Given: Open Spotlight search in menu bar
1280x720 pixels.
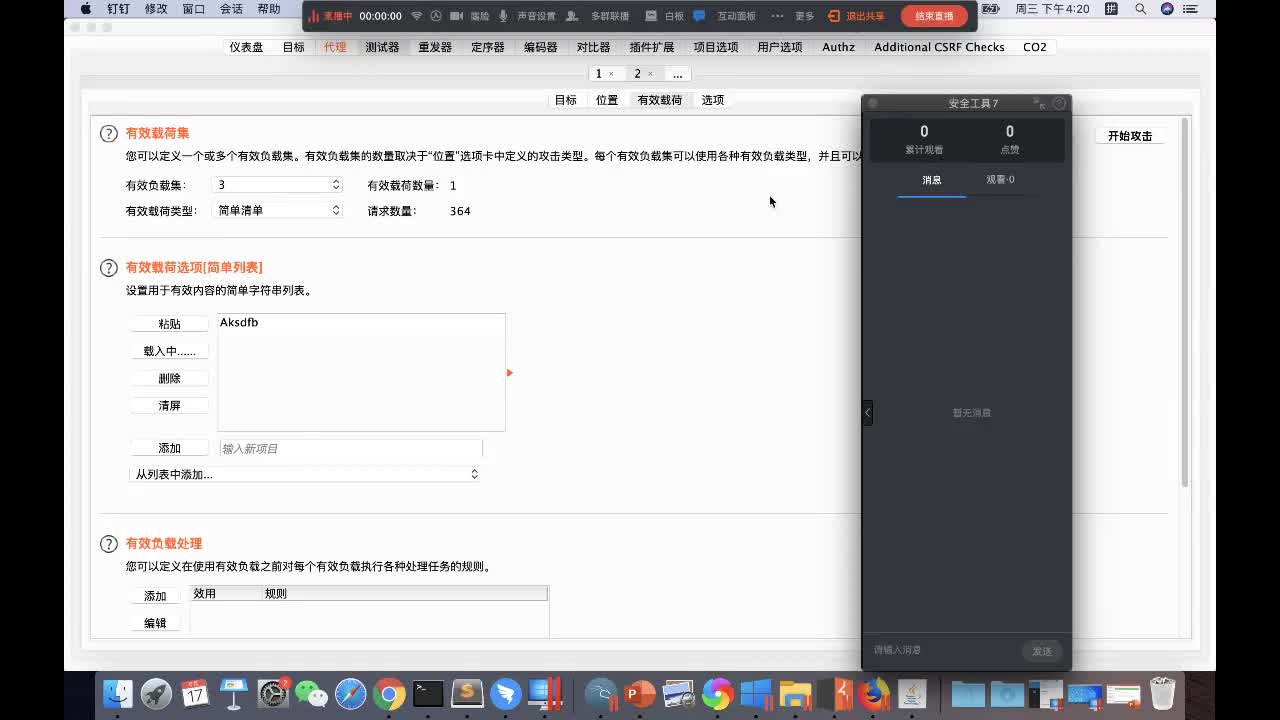Looking at the screenshot, I should point(1142,8).
